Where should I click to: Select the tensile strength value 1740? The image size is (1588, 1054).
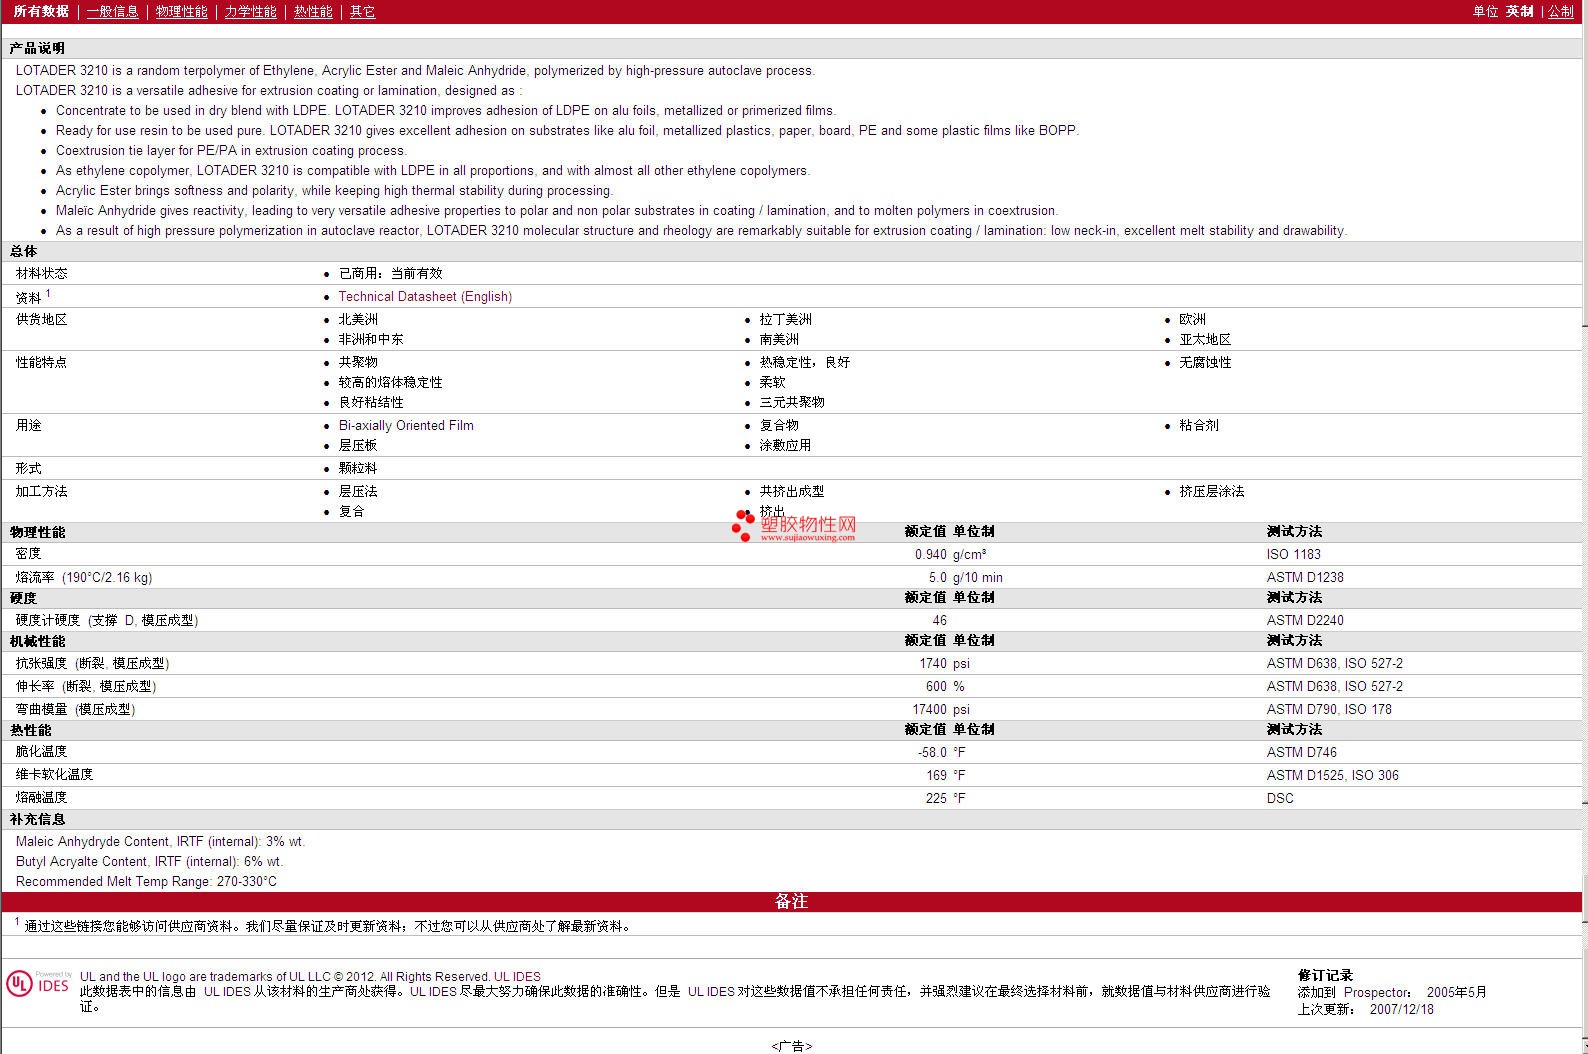[933, 664]
